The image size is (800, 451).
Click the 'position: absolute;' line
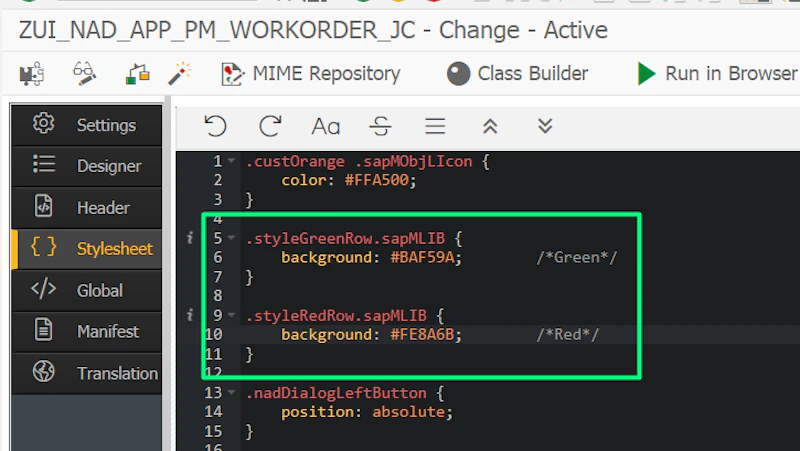[367, 412]
